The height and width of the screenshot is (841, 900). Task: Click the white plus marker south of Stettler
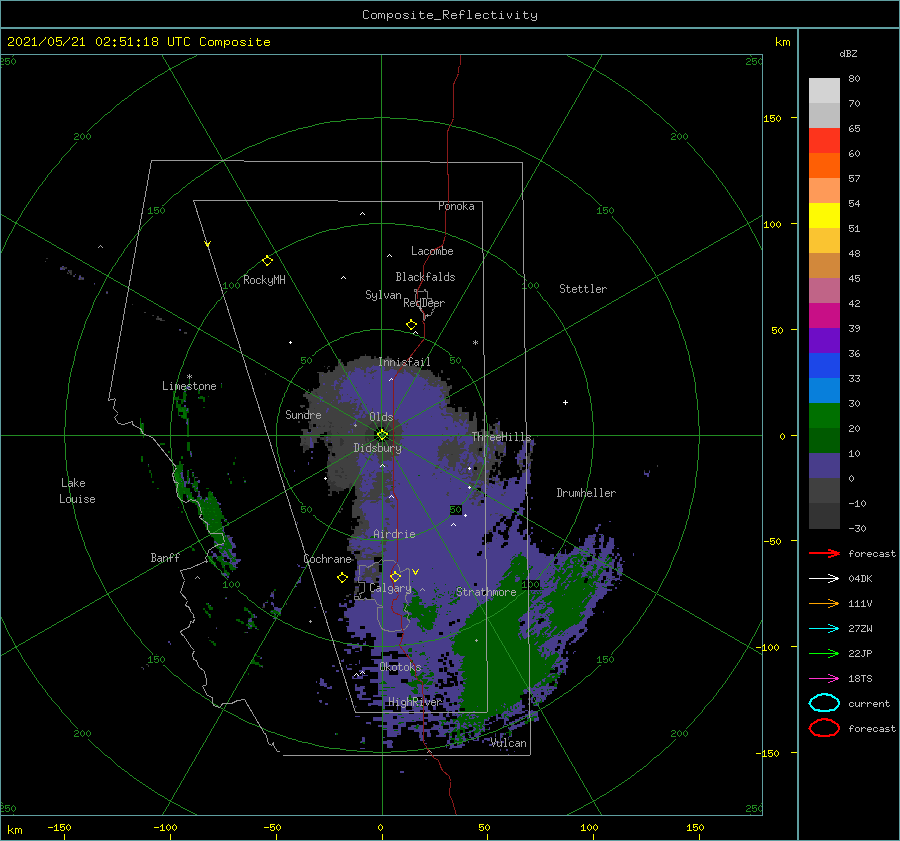[565, 402]
